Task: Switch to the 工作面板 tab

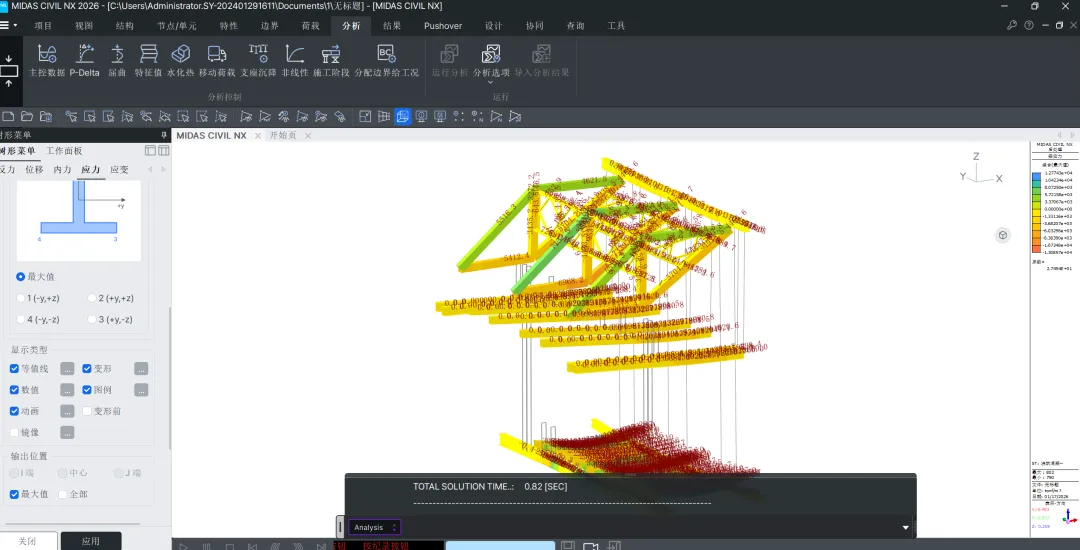Action: coord(64,151)
